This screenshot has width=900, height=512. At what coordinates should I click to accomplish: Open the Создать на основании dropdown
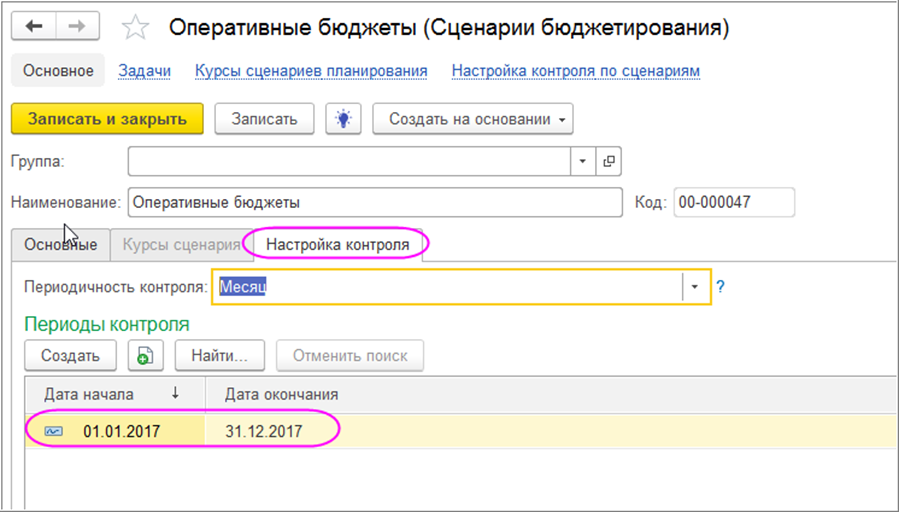pyautogui.click(x=473, y=119)
